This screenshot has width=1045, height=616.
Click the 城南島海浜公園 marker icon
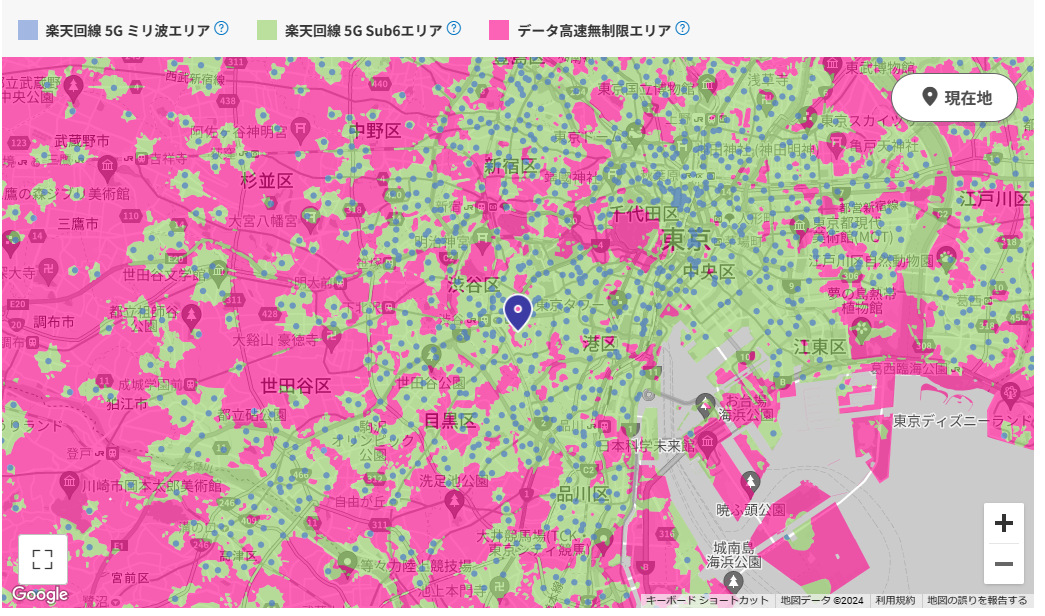pos(733,581)
